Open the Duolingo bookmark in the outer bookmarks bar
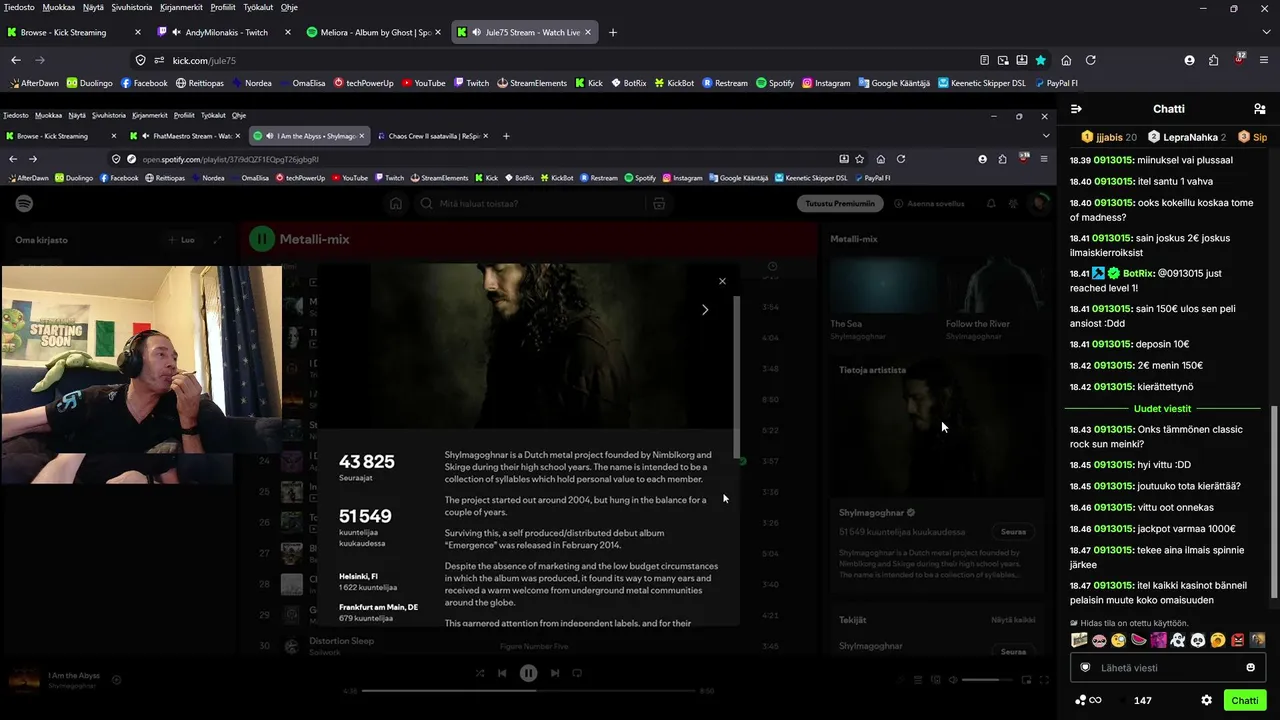Viewport: 1280px width, 720px height. coord(89,83)
